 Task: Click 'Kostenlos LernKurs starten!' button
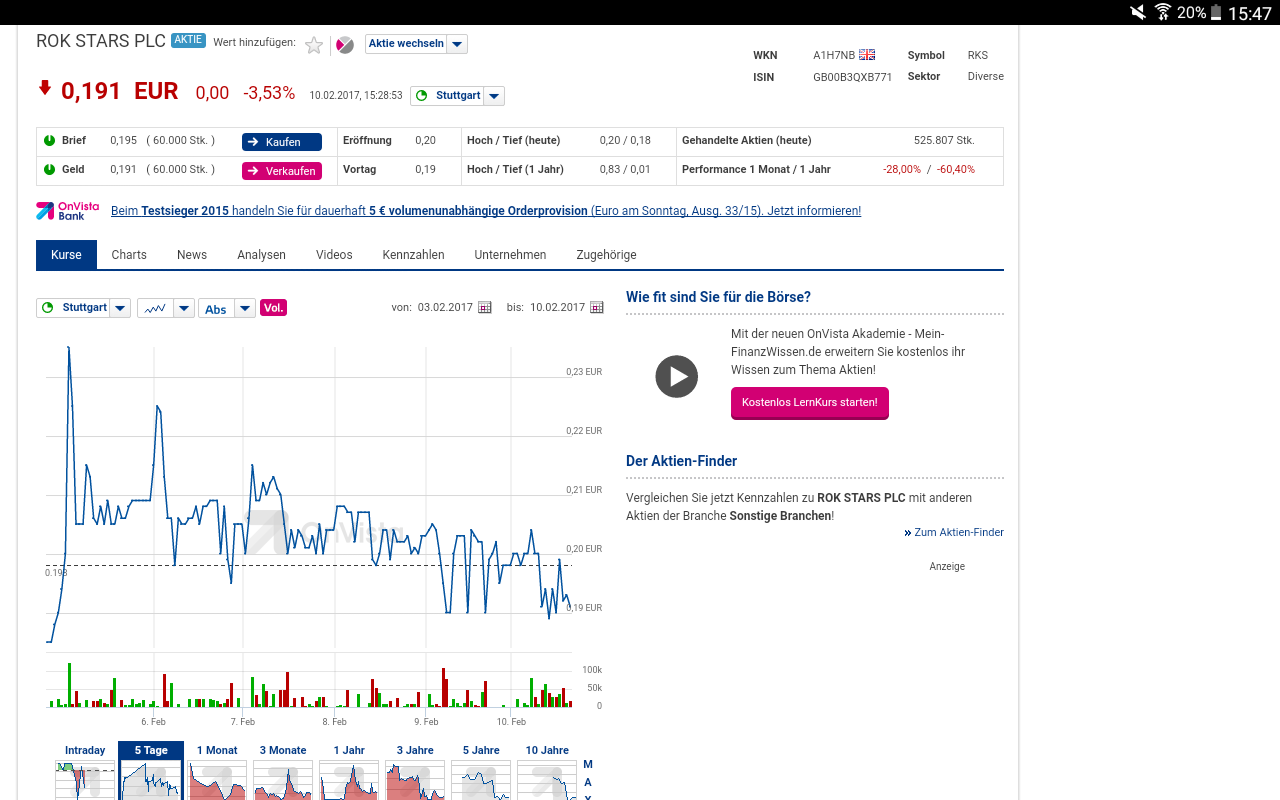[x=809, y=403]
